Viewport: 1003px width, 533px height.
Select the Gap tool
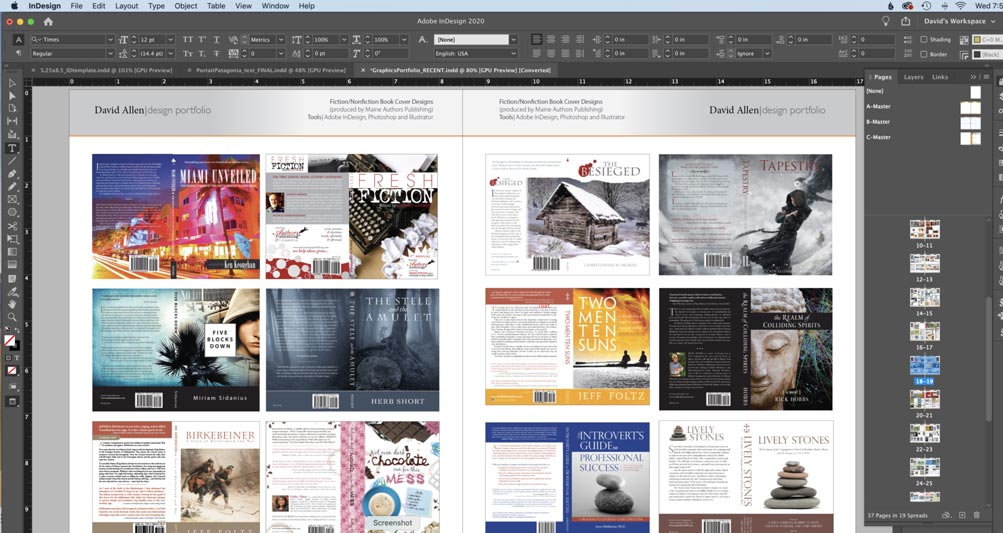12,122
